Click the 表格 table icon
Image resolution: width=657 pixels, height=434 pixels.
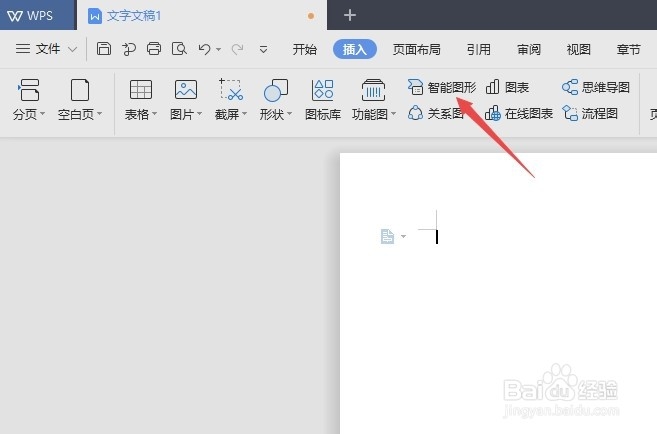pyautogui.click(x=141, y=90)
